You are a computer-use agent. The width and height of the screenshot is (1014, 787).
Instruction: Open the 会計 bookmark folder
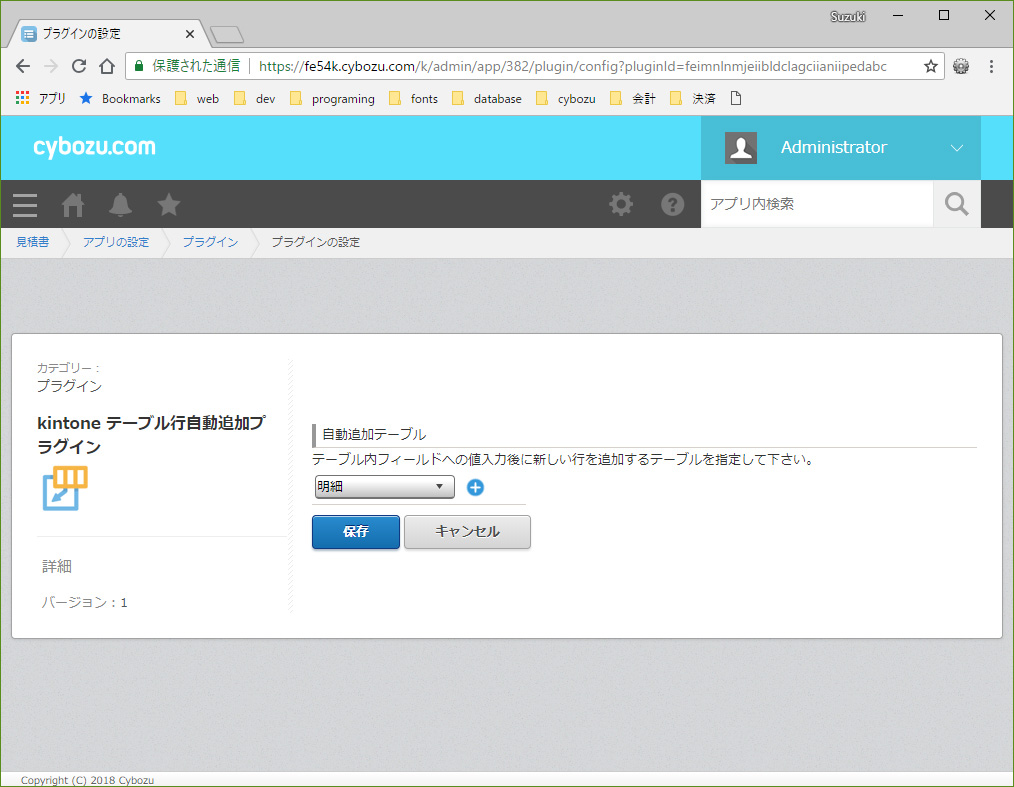(633, 98)
